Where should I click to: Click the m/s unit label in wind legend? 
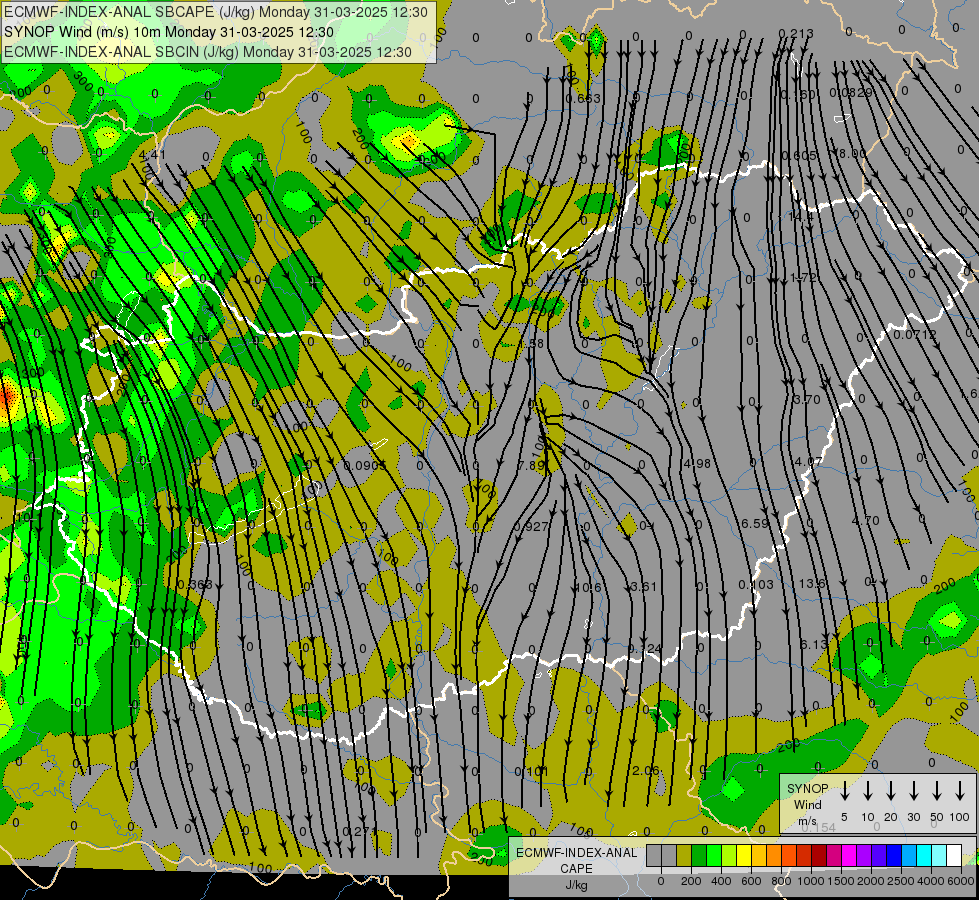pyautogui.click(x=807, y=821)
